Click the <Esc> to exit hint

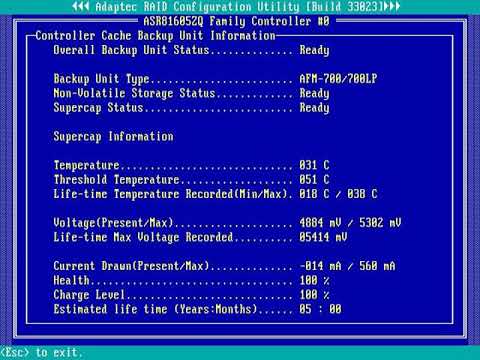click(41, 352)
